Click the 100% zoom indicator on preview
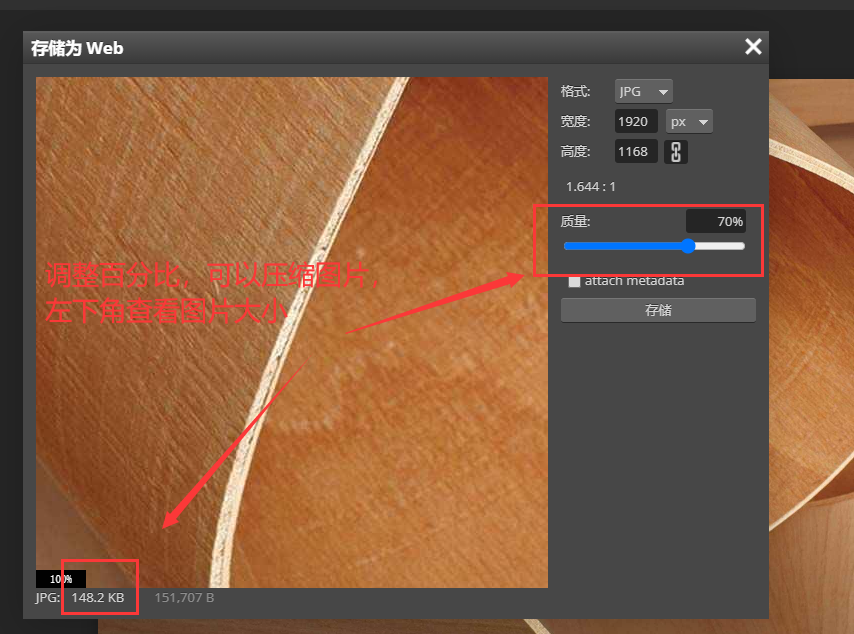Viewport: 854px width, 634px height. click(x=61, y=579)
